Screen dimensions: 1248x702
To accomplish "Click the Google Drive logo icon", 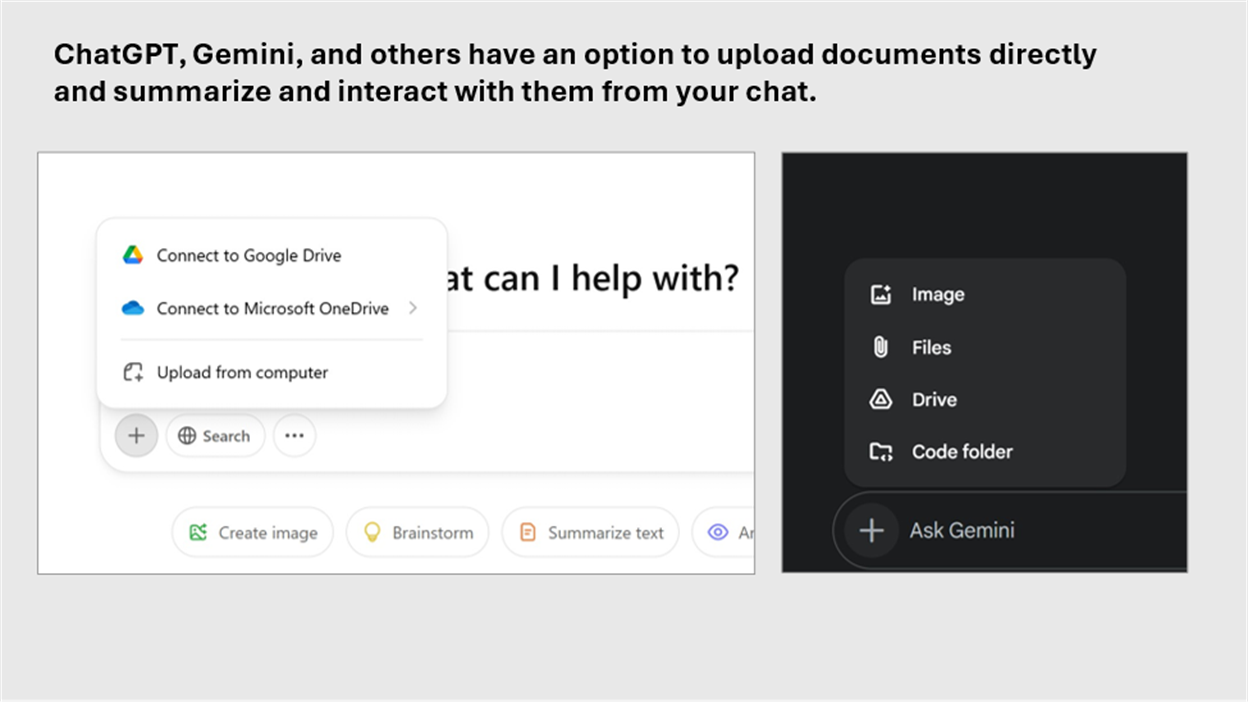I will click(x=133, y=255).
